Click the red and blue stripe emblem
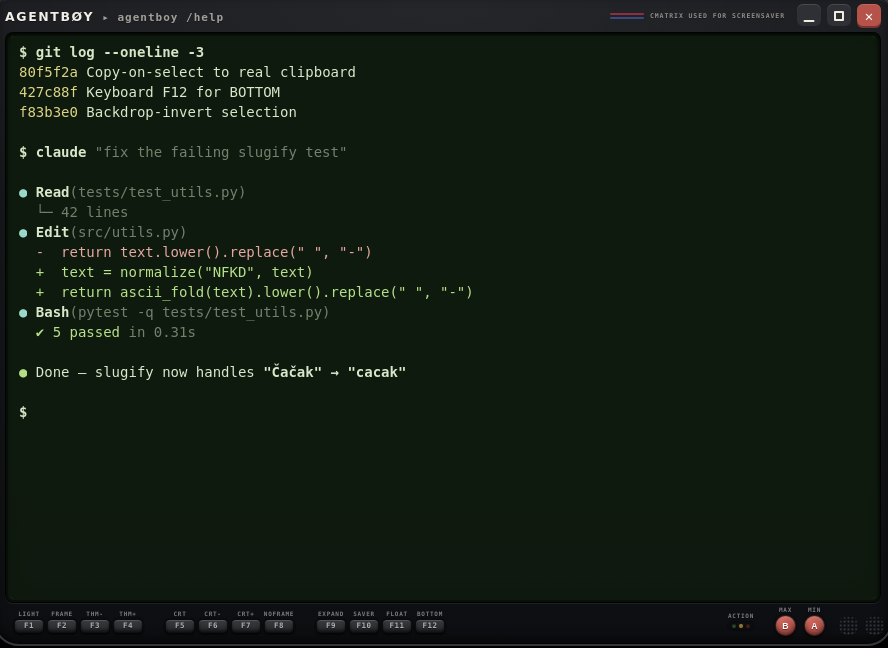 (627, 16)
